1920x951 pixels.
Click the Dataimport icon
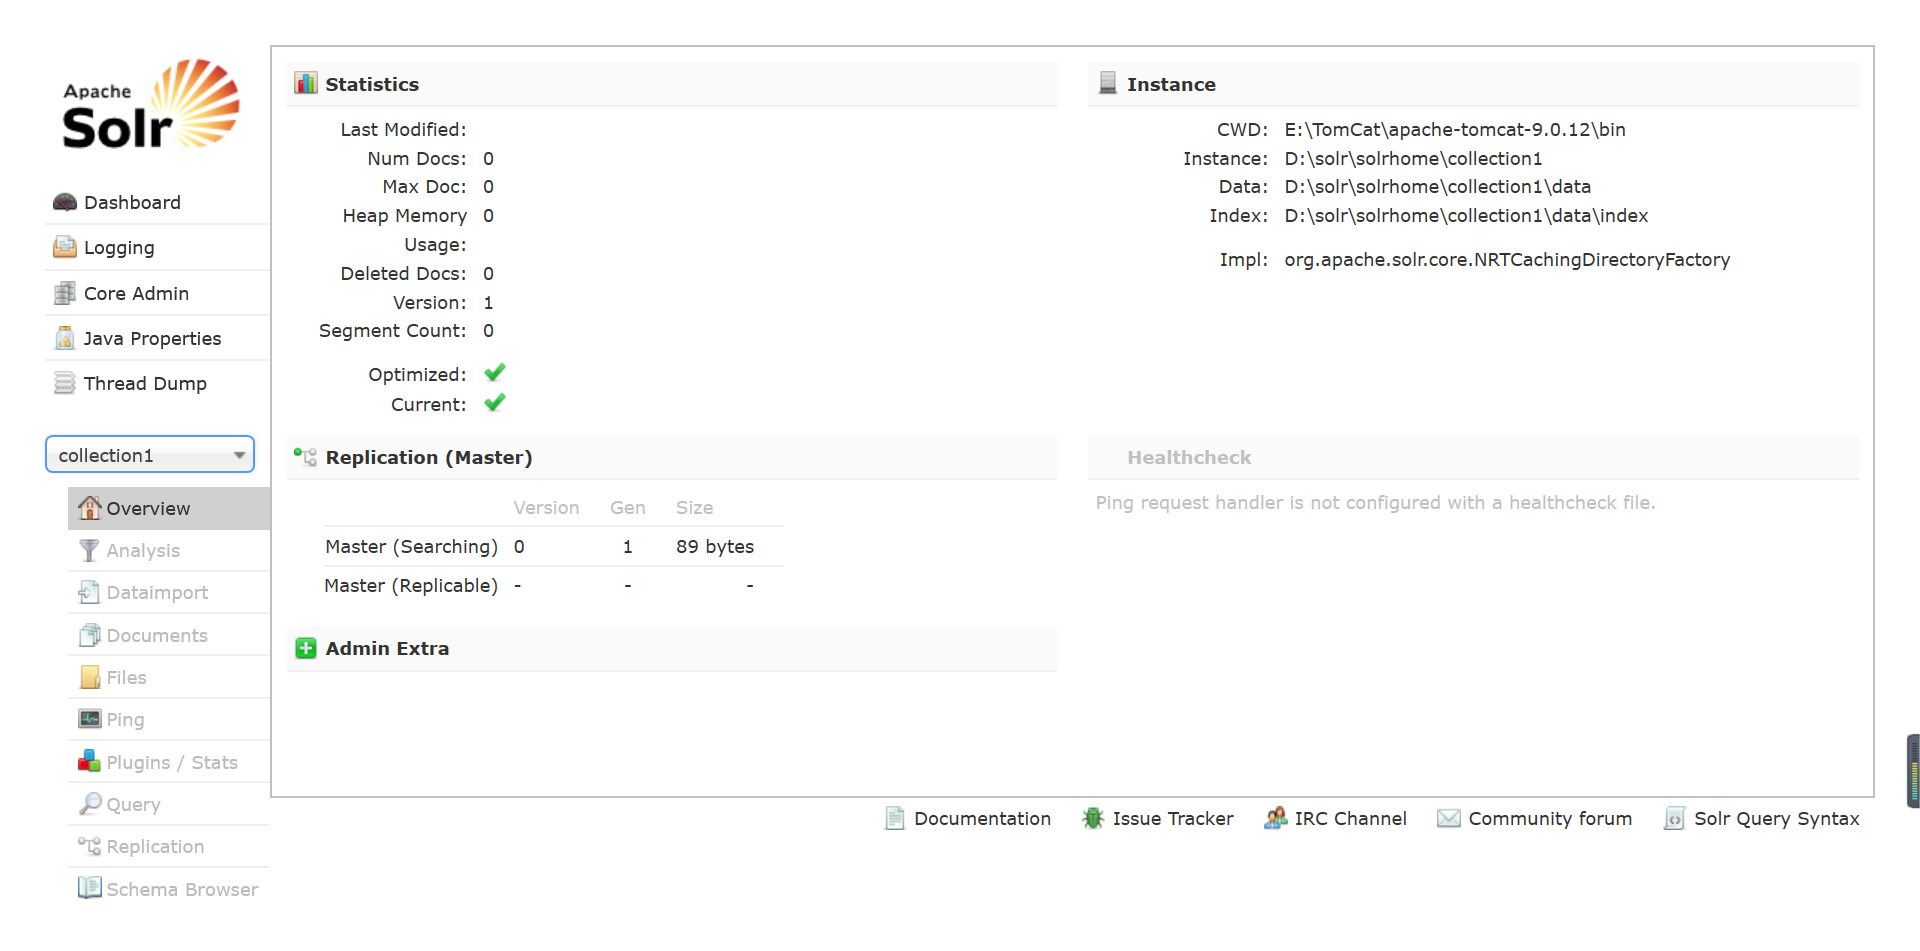coord(90,592)
